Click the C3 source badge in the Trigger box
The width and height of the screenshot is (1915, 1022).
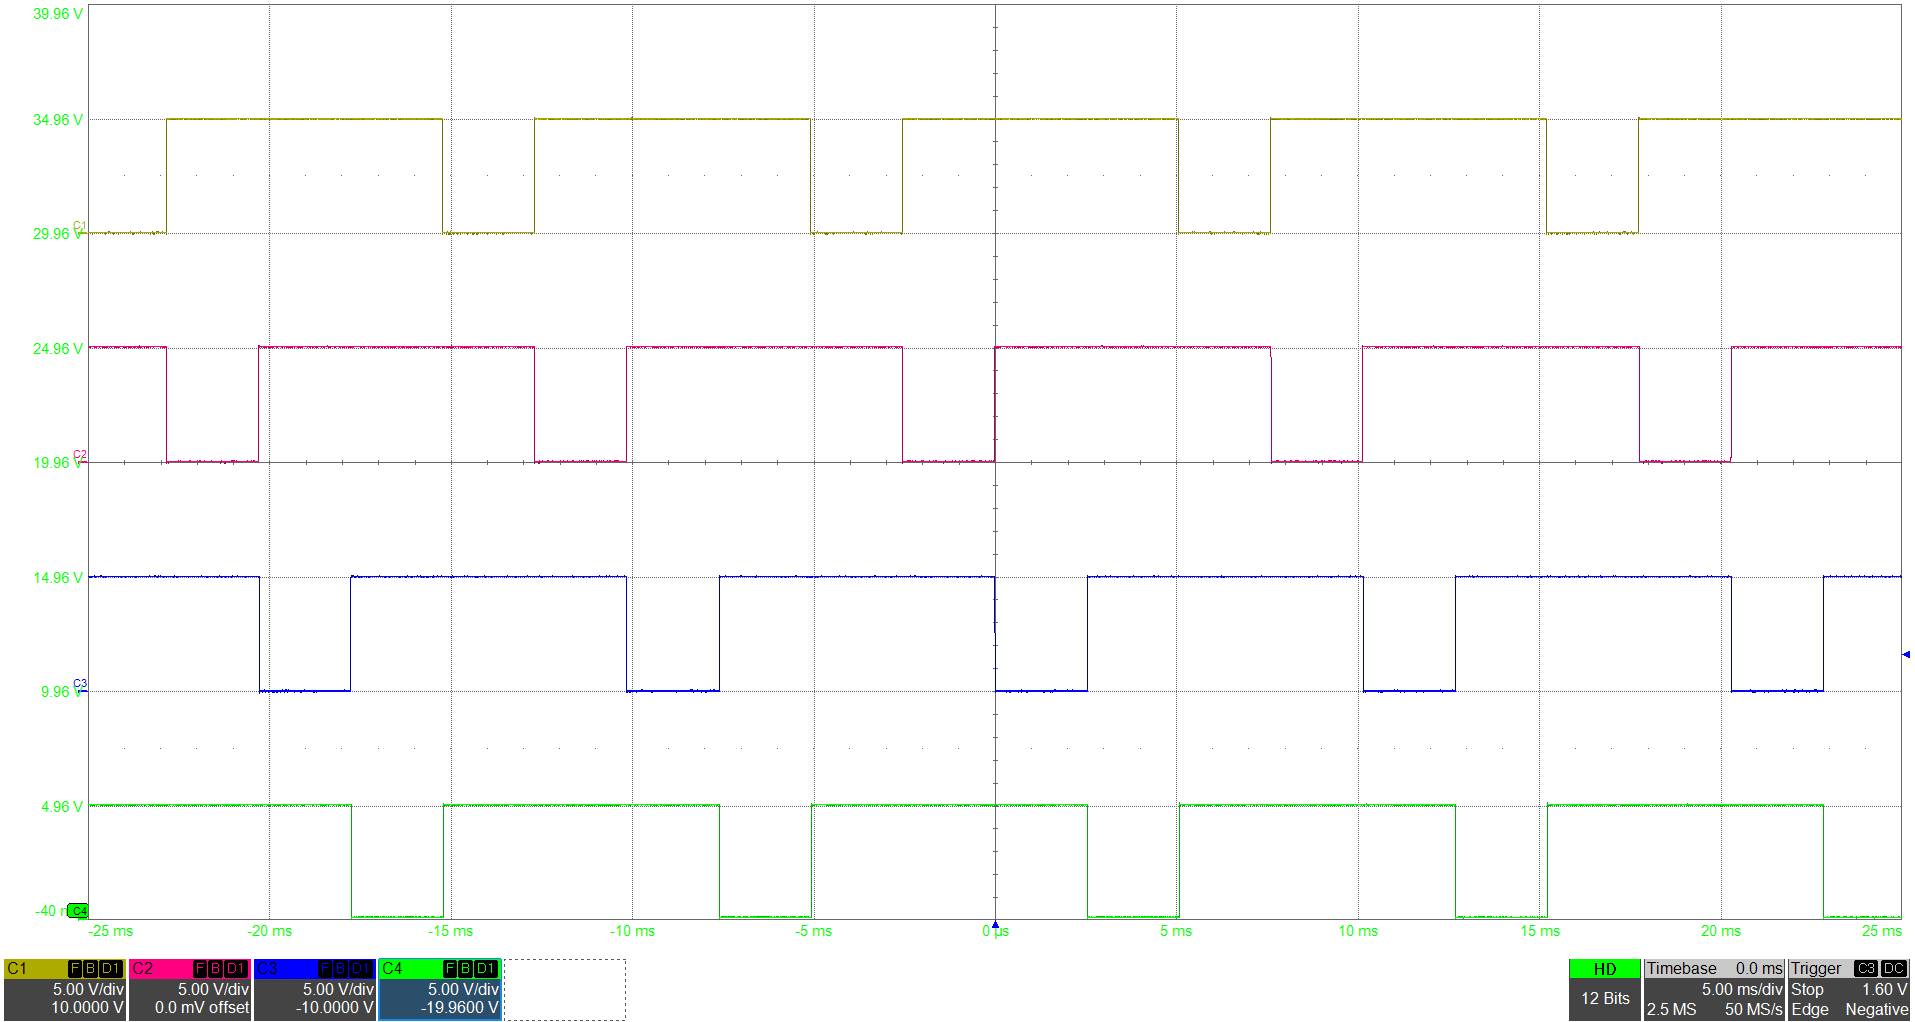[1866, 968]
